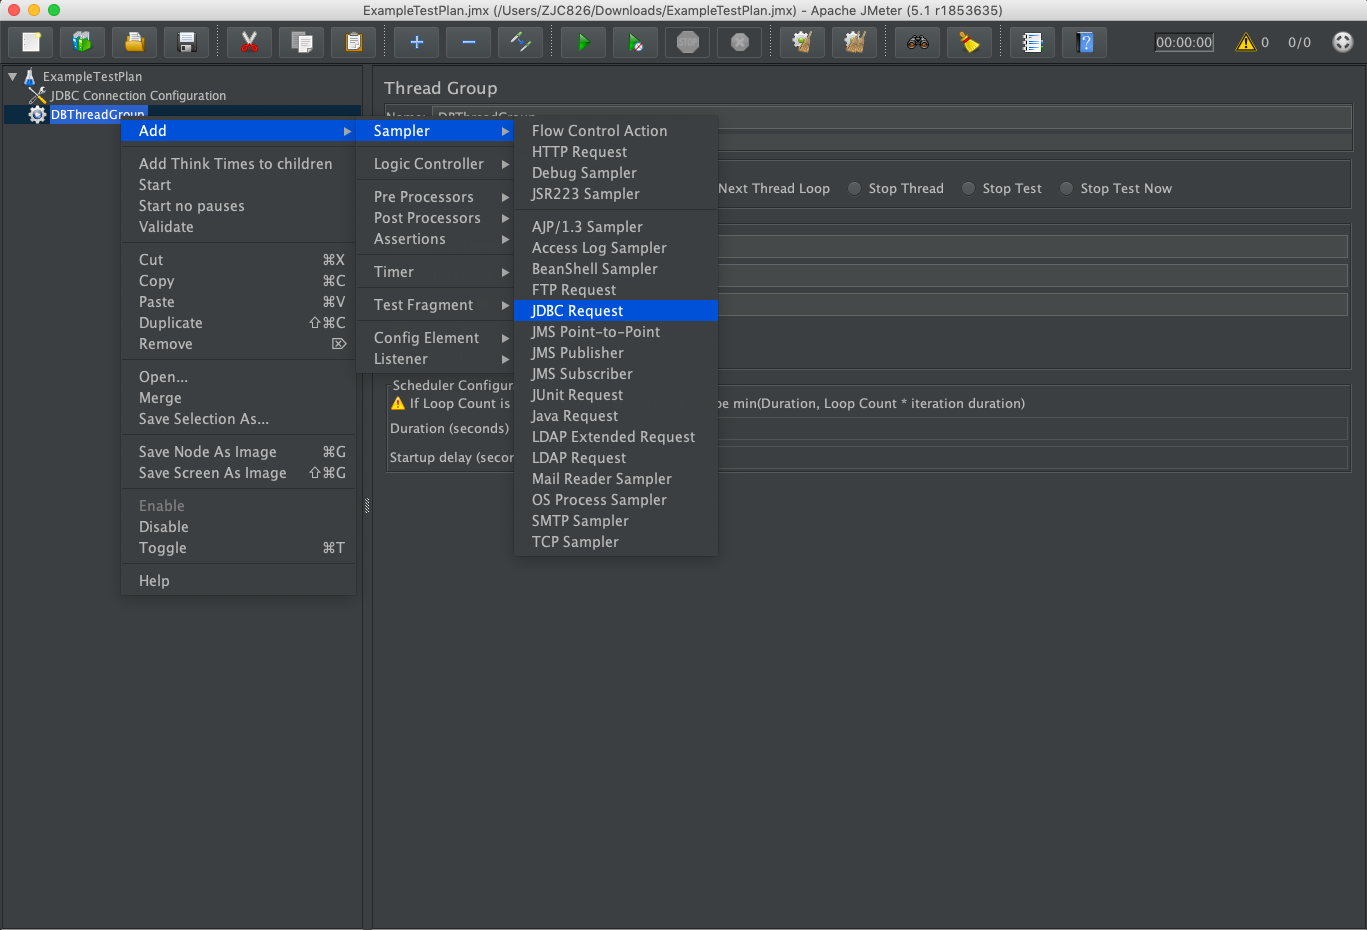Click the DBThreadGroup gear icon in the tree
This screenshot has width=1367, height=930.
pos(37,114)
